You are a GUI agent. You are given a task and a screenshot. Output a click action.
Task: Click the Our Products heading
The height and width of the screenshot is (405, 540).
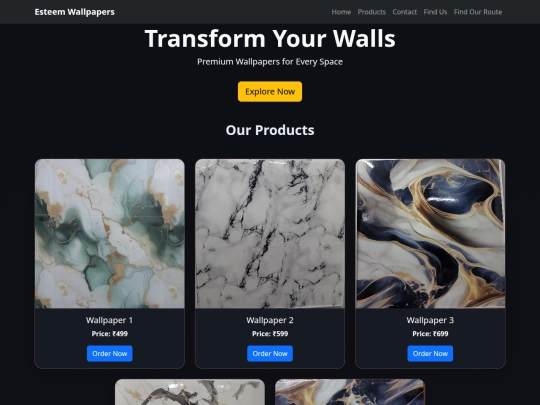(270, 130)
